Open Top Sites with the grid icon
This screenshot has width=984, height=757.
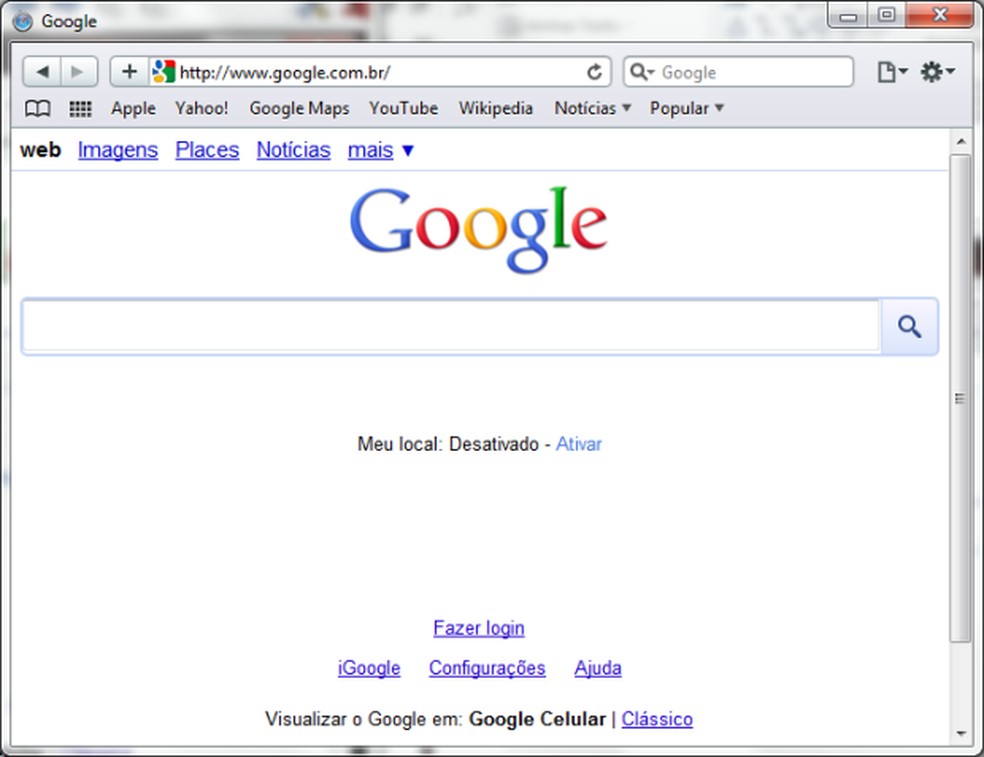point(80,108)
